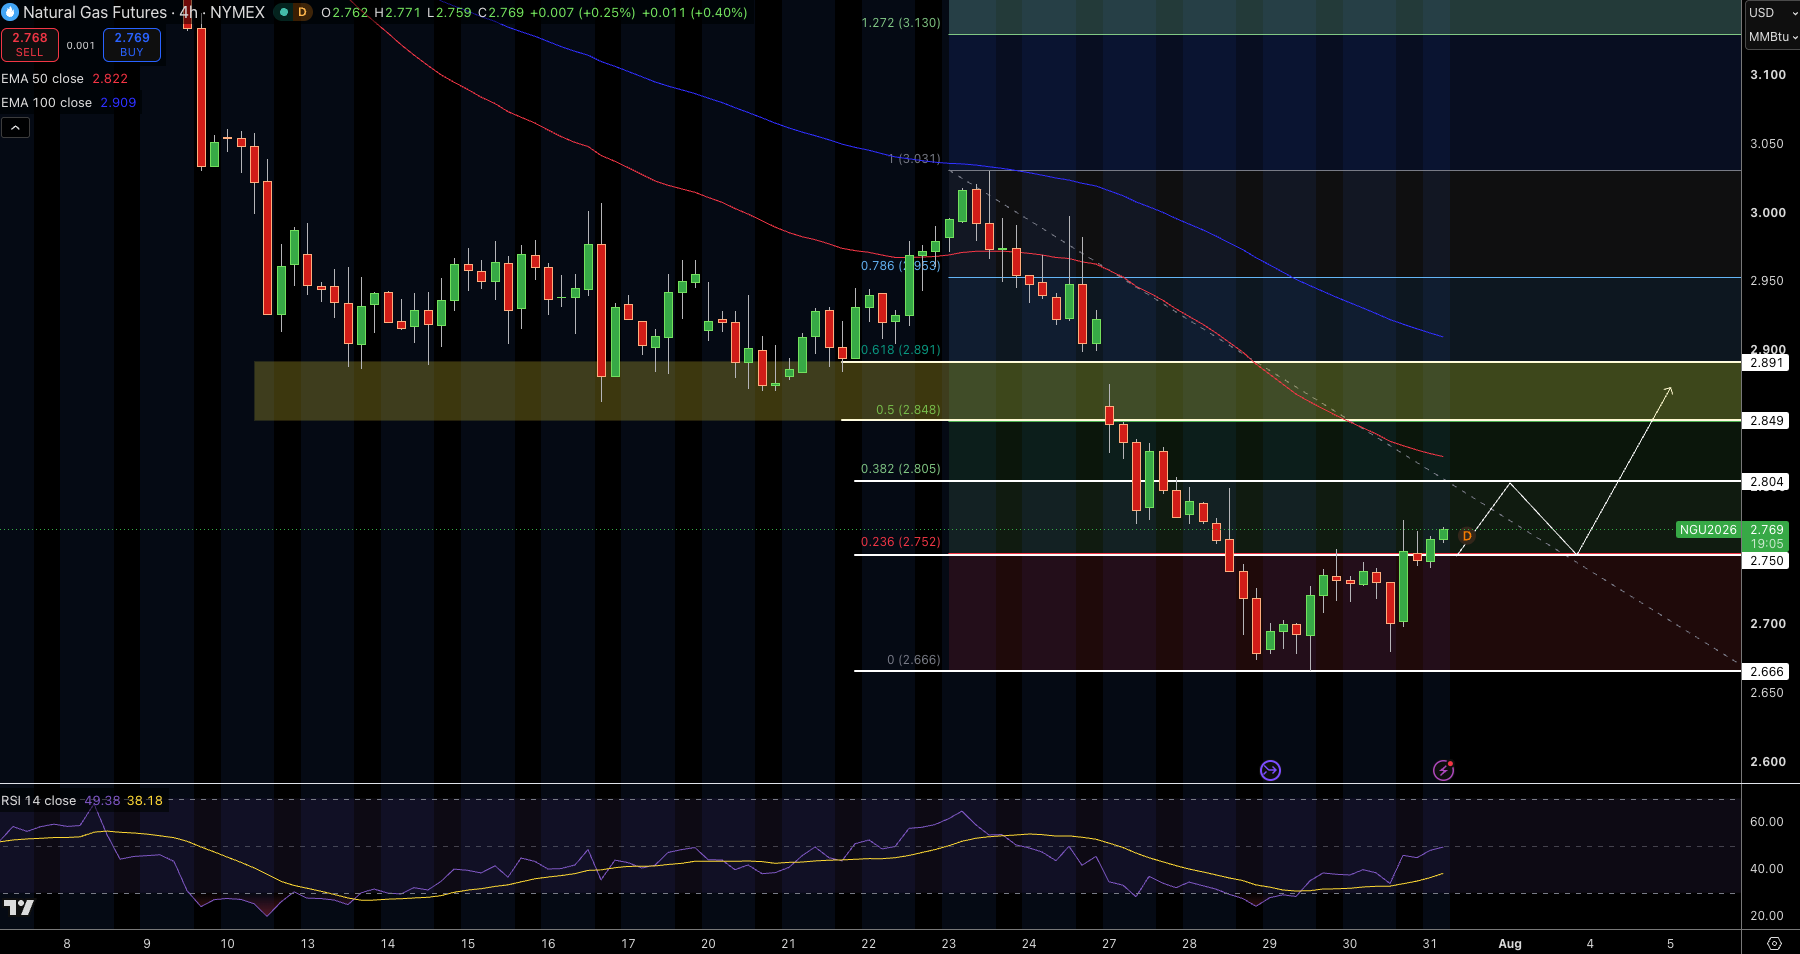Click the 19:05 bar countdown timer
The width and height of the screenshot is (1800, 954).
(1767, 544)
